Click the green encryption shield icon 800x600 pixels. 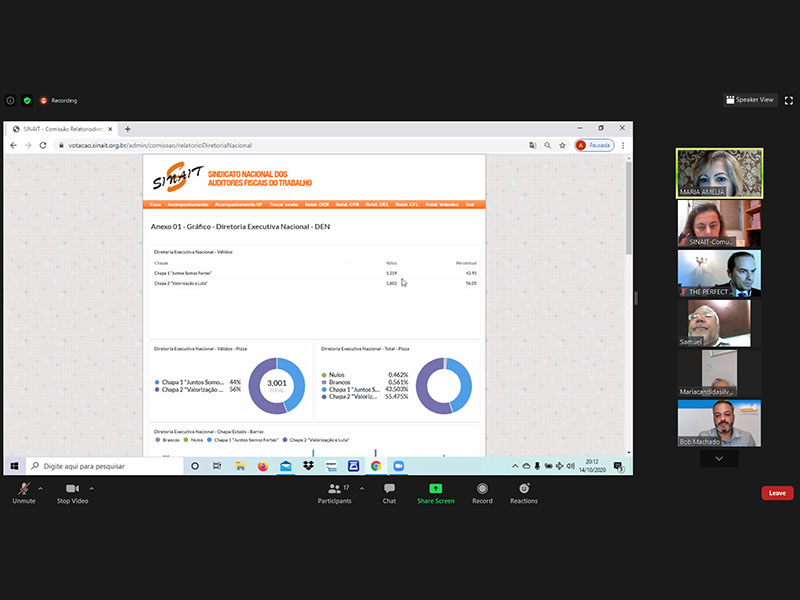point(27,100)
